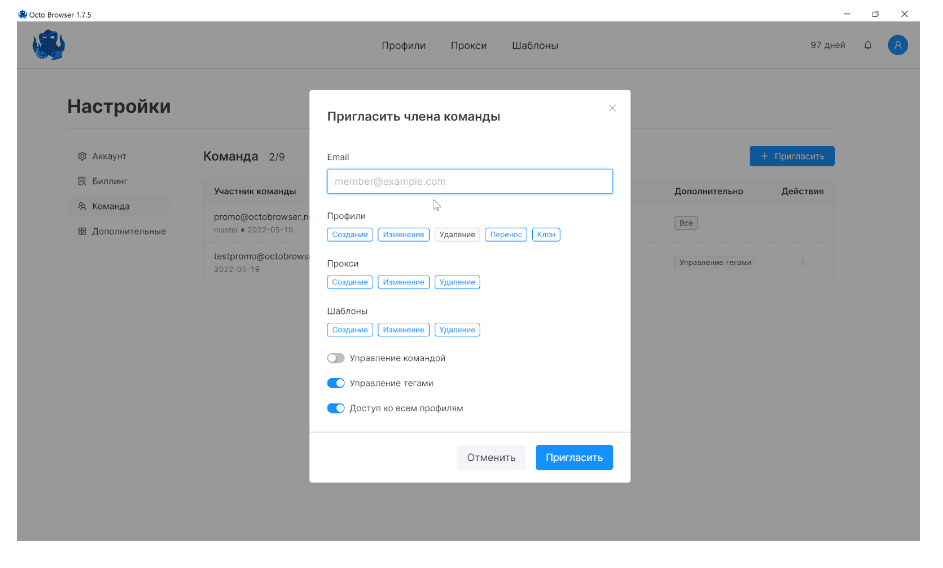Click the Участник команды column header

255,191
